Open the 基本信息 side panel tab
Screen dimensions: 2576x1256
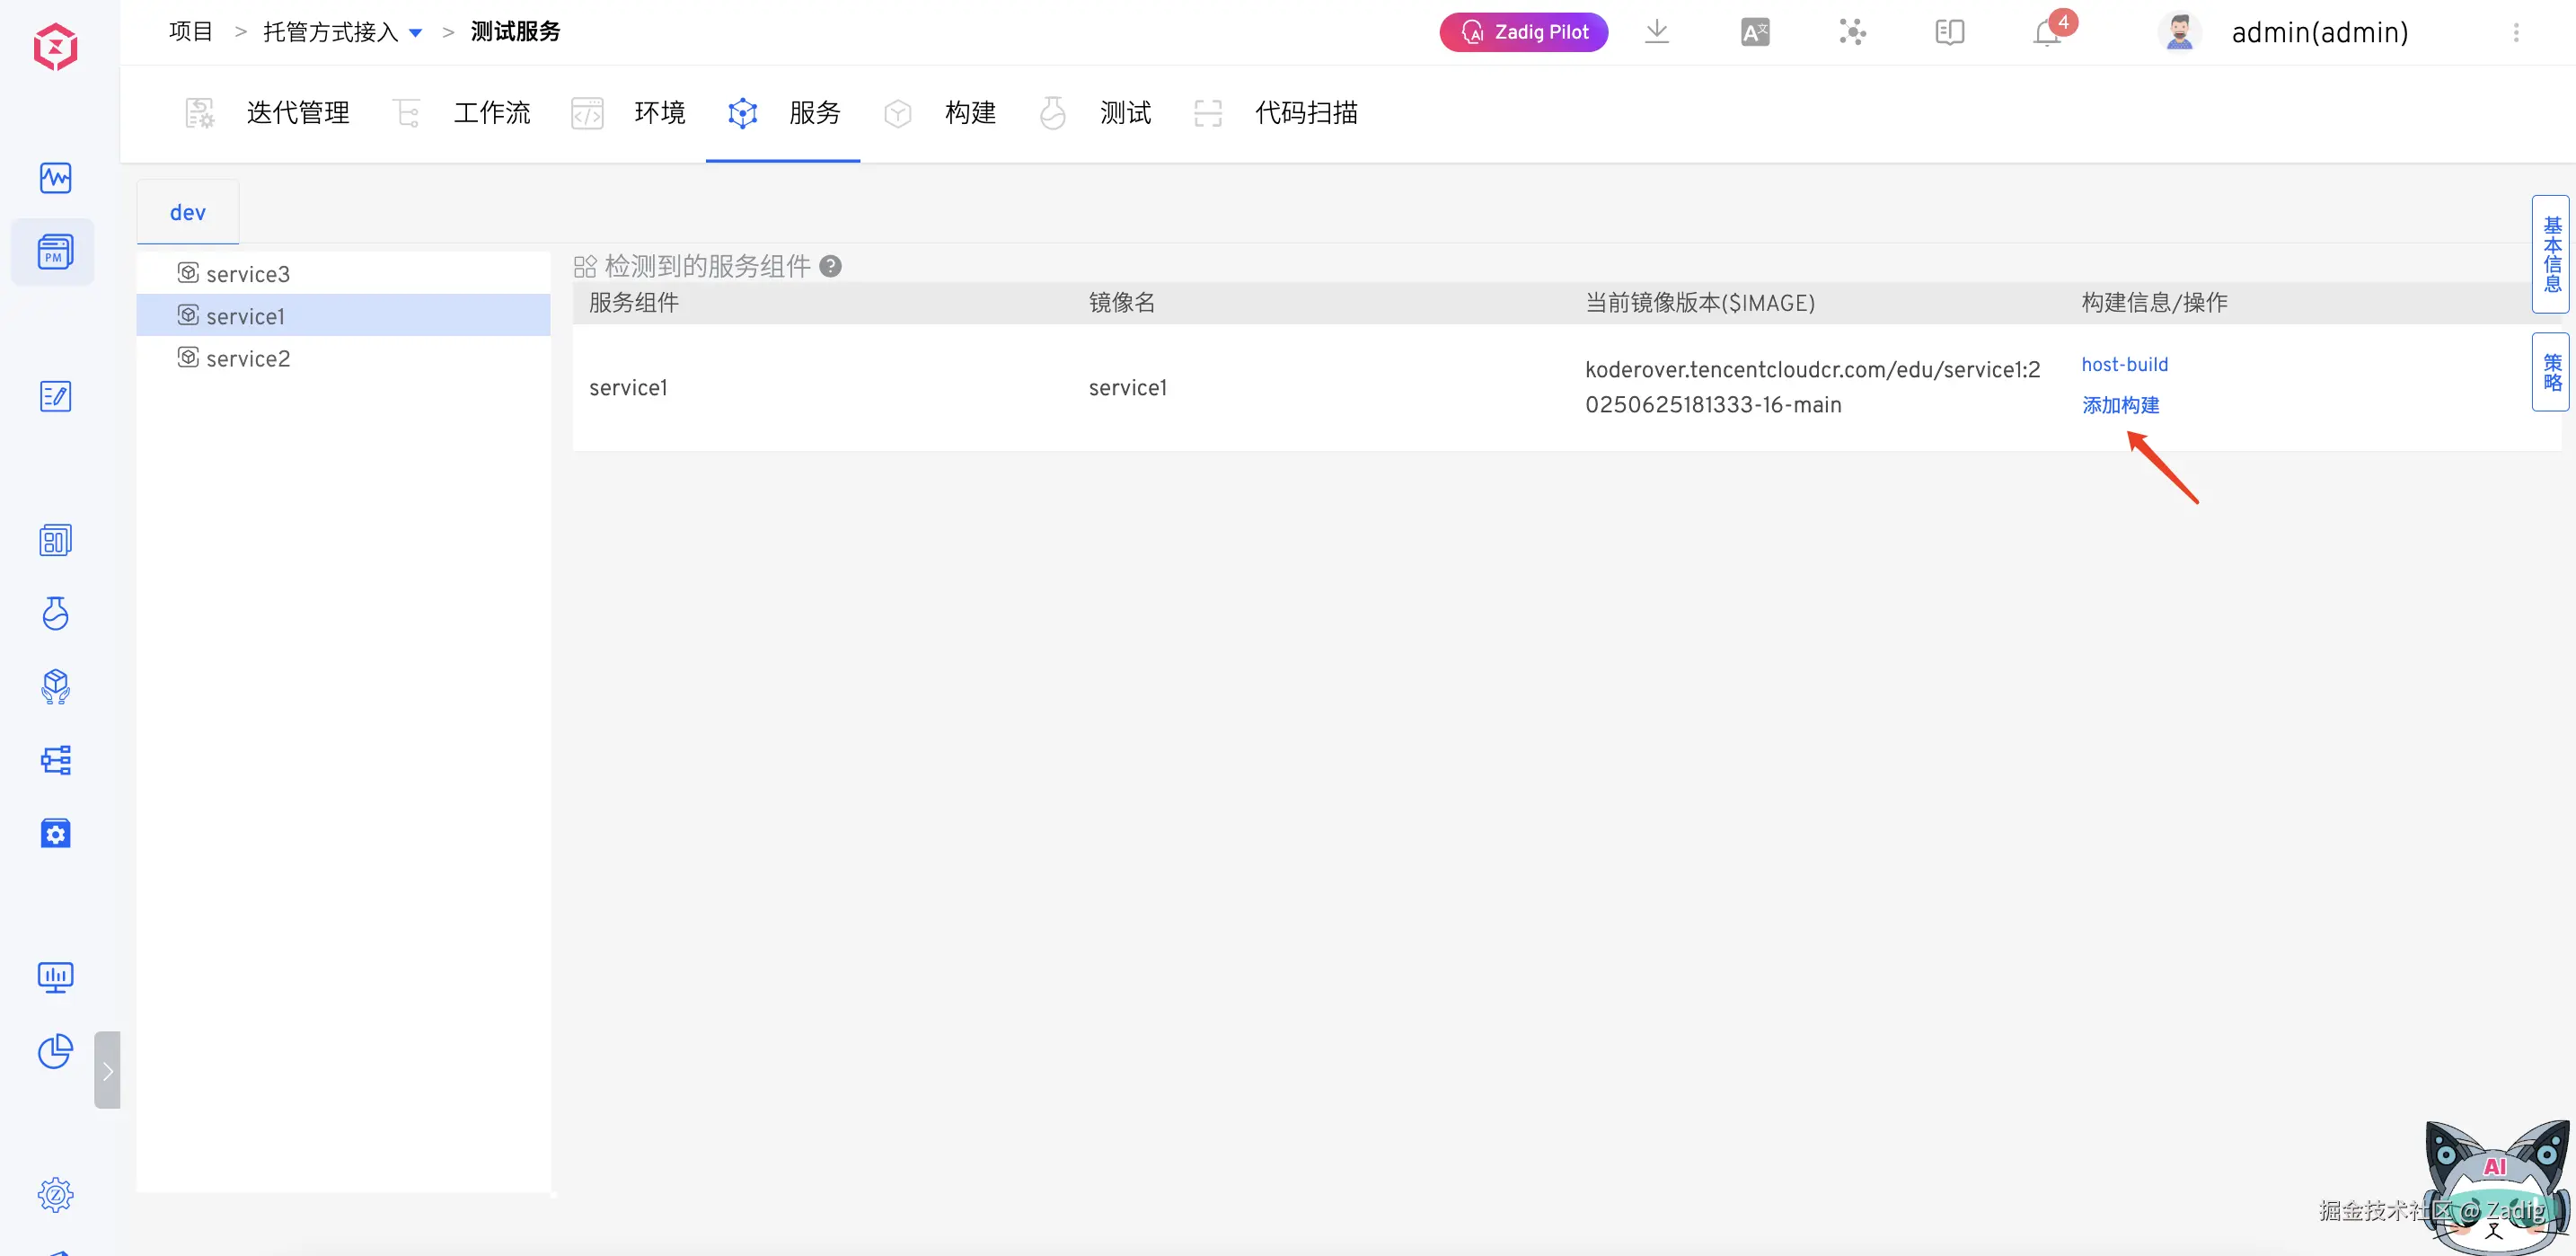coord(2551,254)
